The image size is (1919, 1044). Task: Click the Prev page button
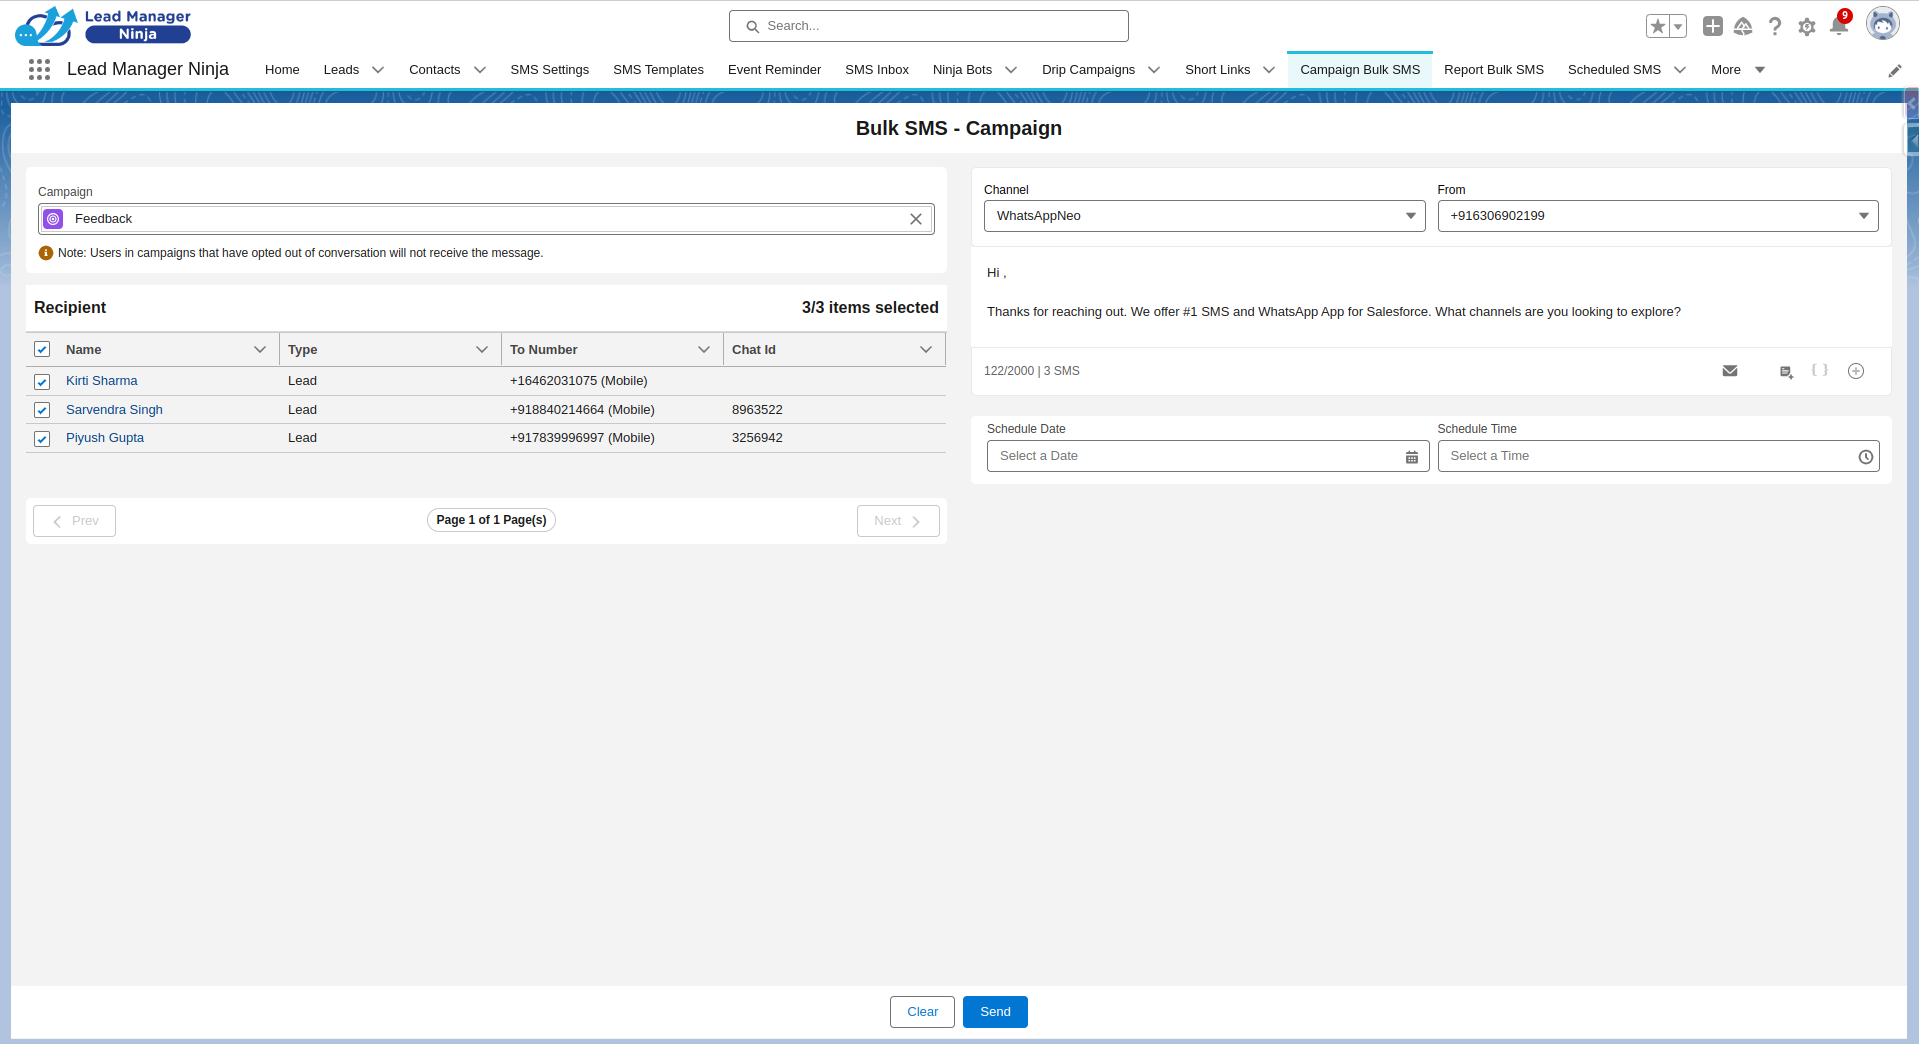(74, 521)
